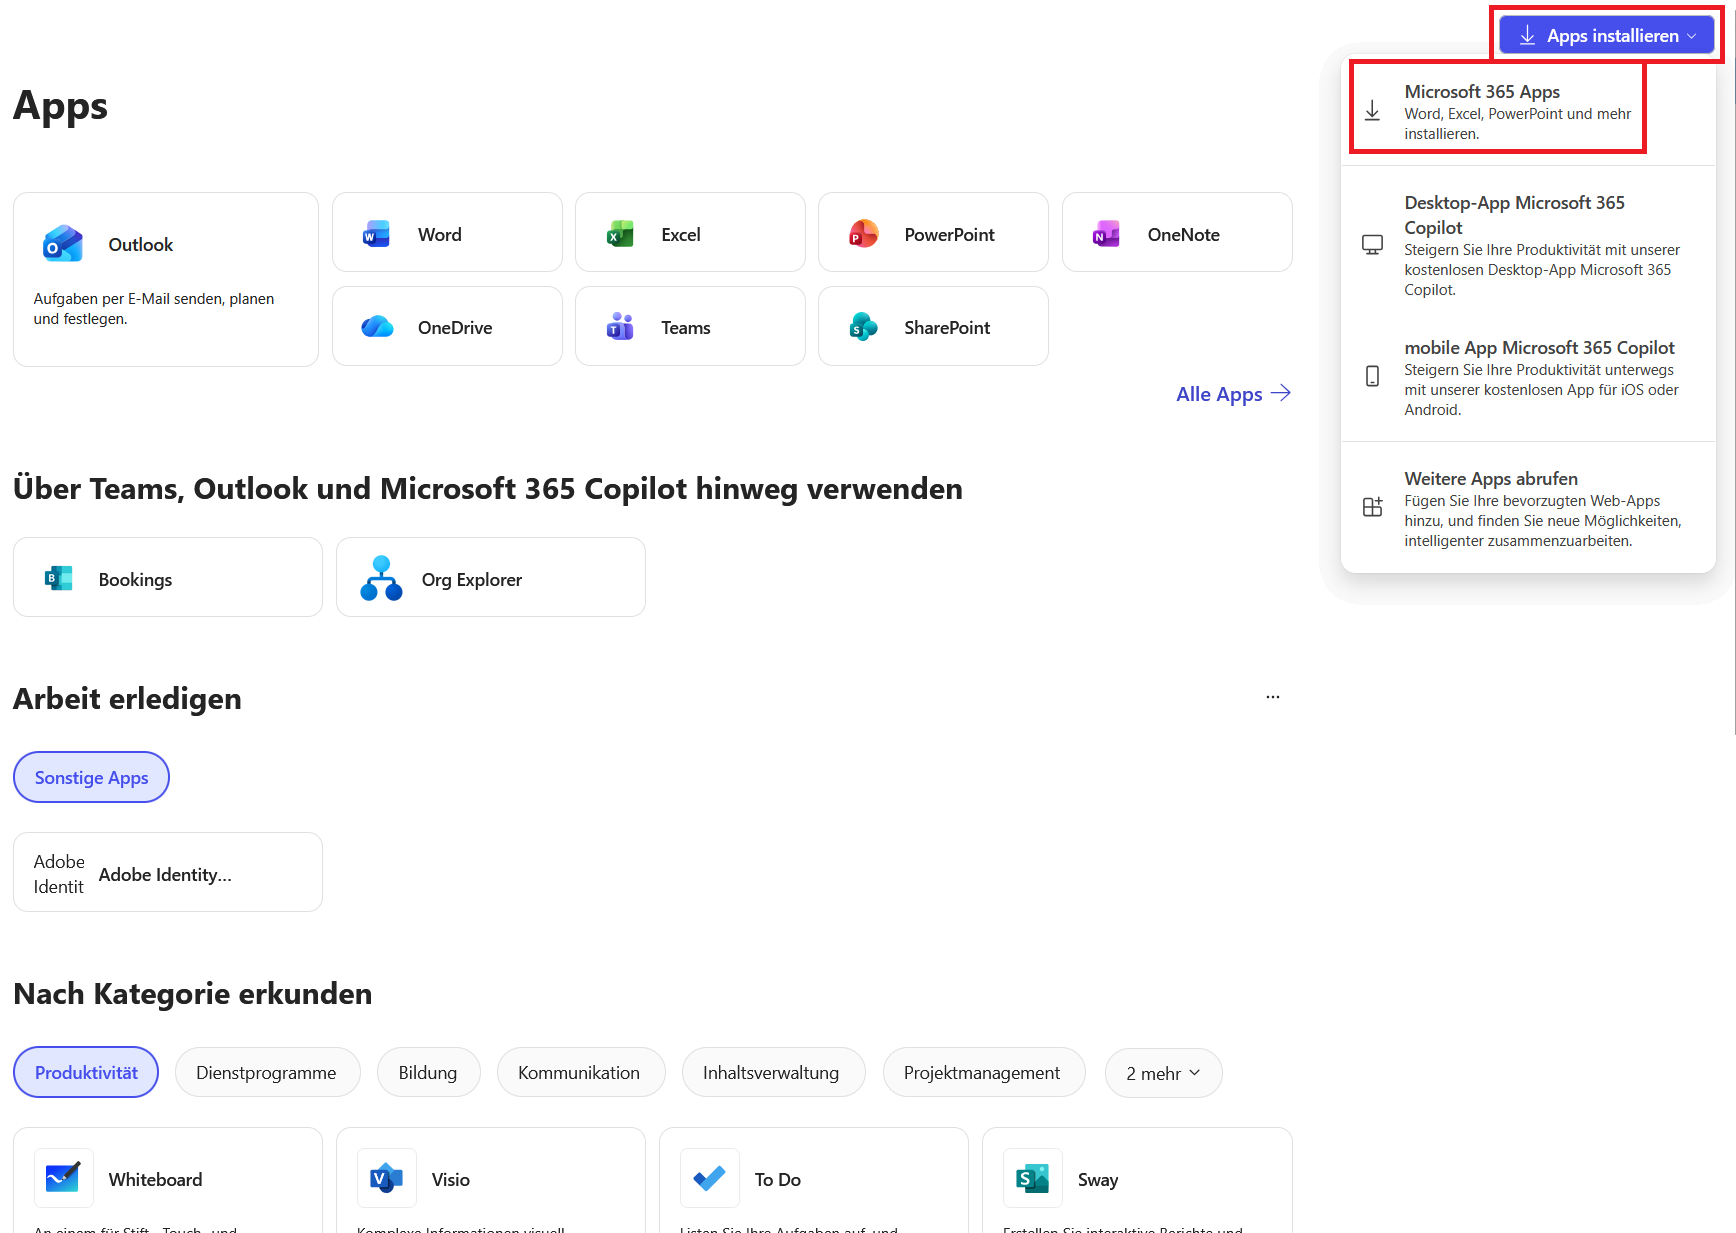This screenshot has height=1233, width=1736.
Task: Toggle the Sonstige Apps filter chip
Action: (x=91, y=777)
